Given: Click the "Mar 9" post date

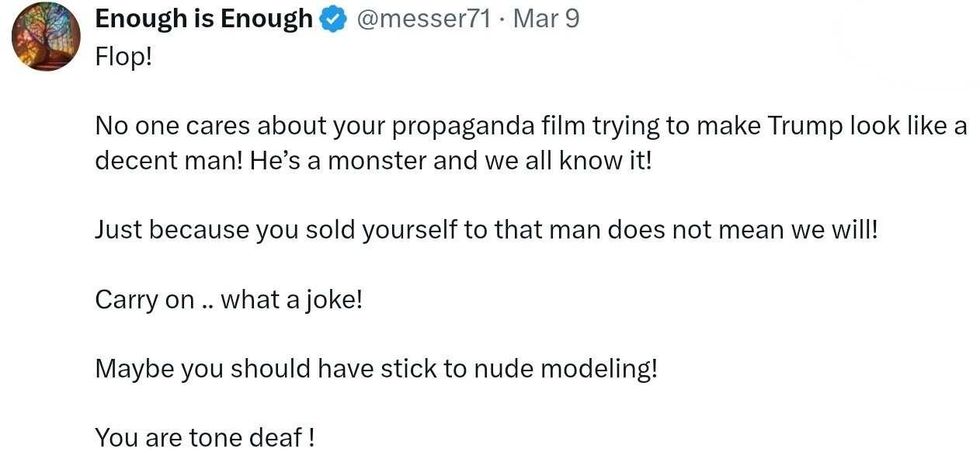Looking at the screenshot, I should [x=546, y=19].
